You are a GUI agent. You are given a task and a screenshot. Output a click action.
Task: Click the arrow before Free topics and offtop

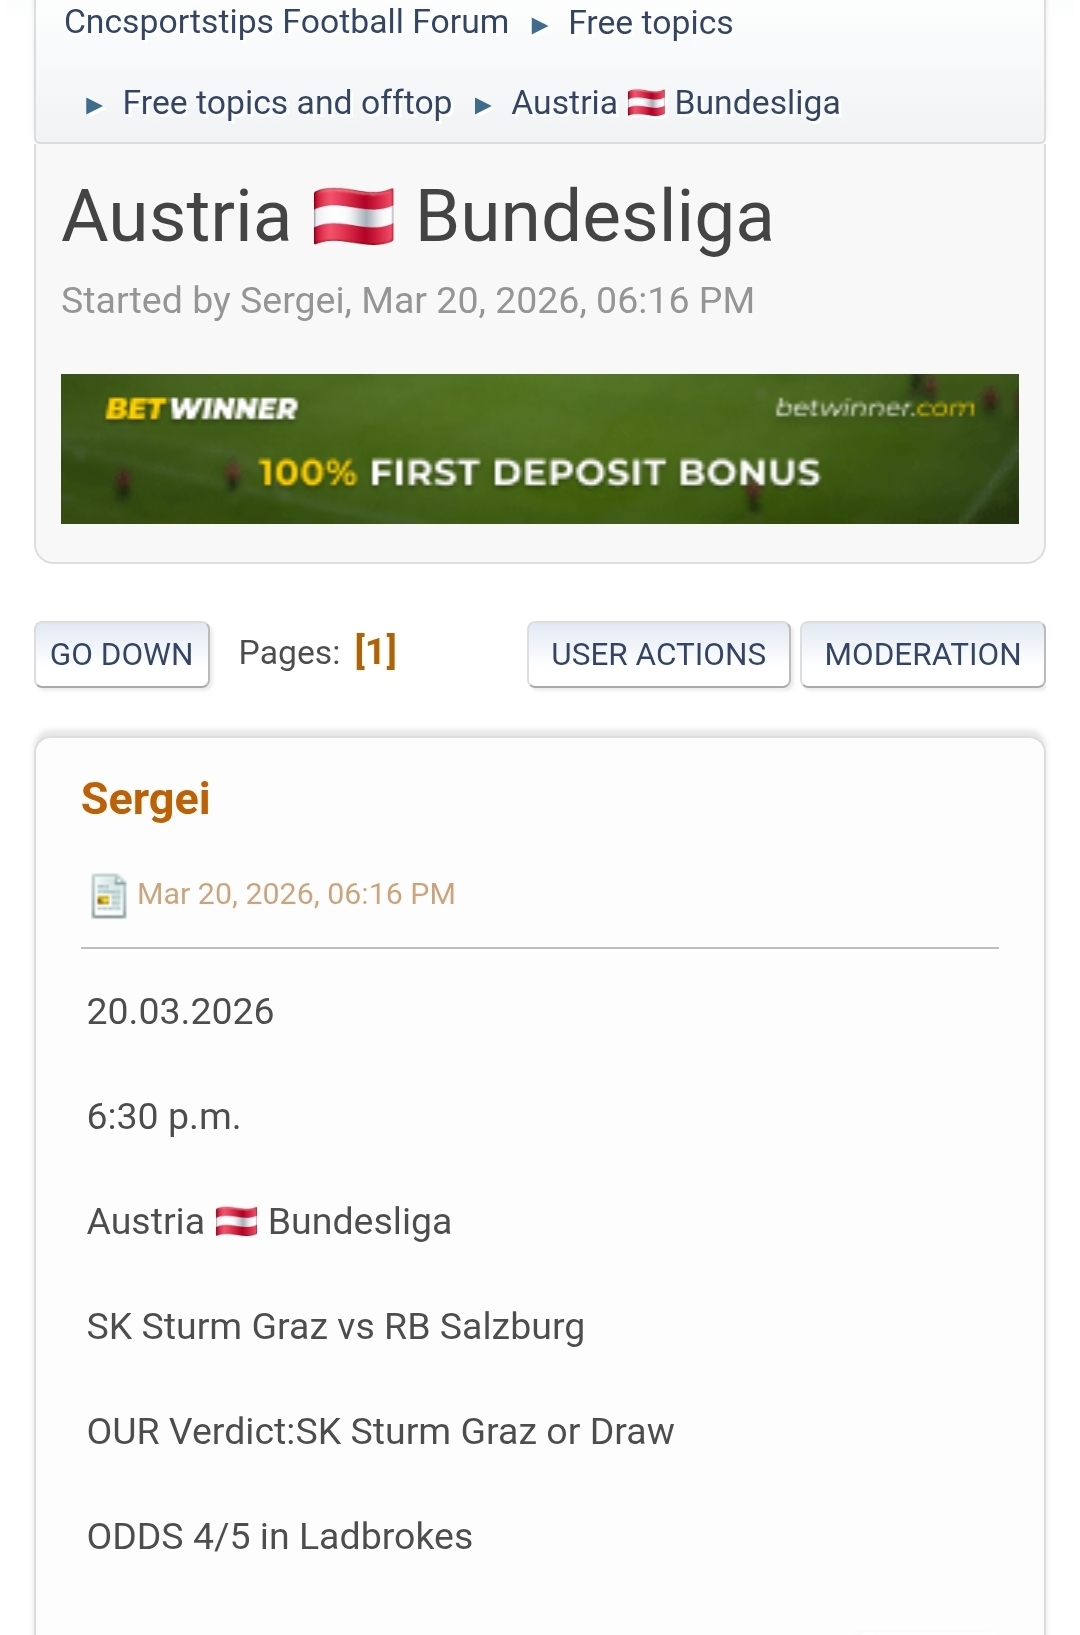(x=94, y=105)
